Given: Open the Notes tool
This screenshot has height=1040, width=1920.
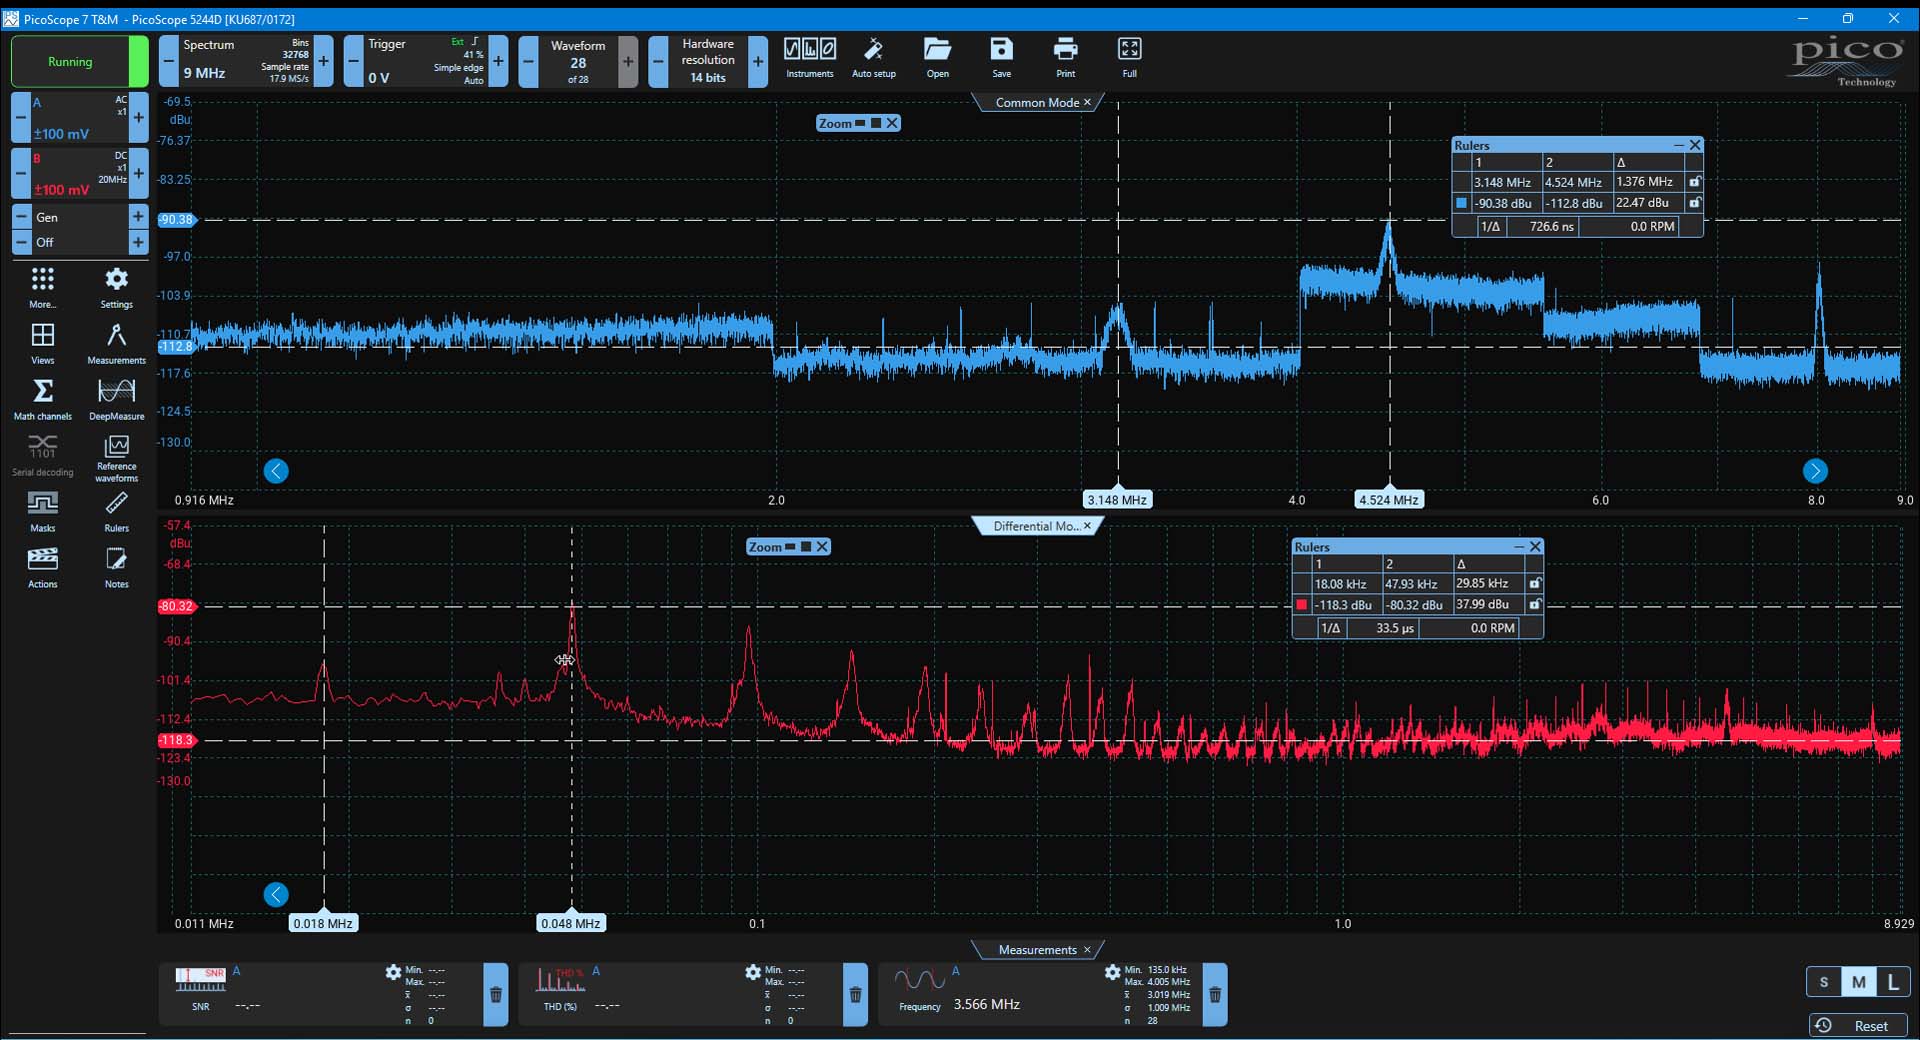Looking at the screenshot, I should pyautogui.click(x=116, y=568).
